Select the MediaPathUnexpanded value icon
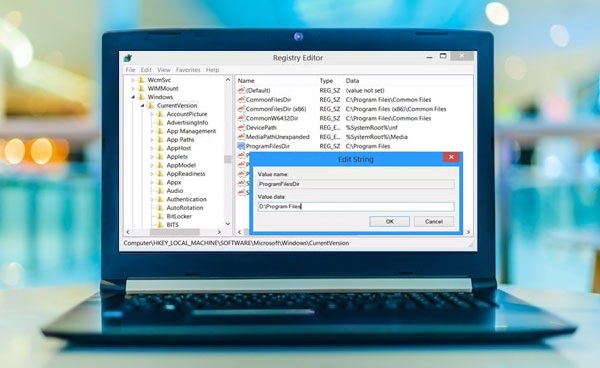 [x=241, y=137]
